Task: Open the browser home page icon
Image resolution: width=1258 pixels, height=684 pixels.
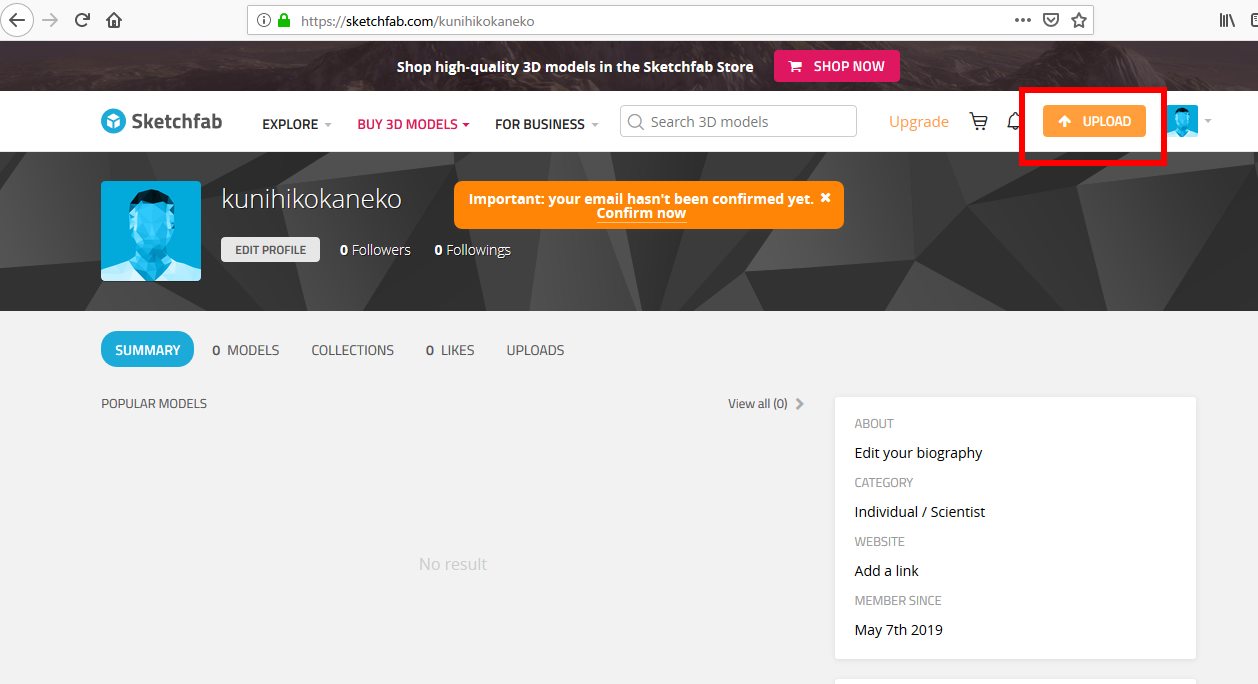Action: (x=114, y=20)
